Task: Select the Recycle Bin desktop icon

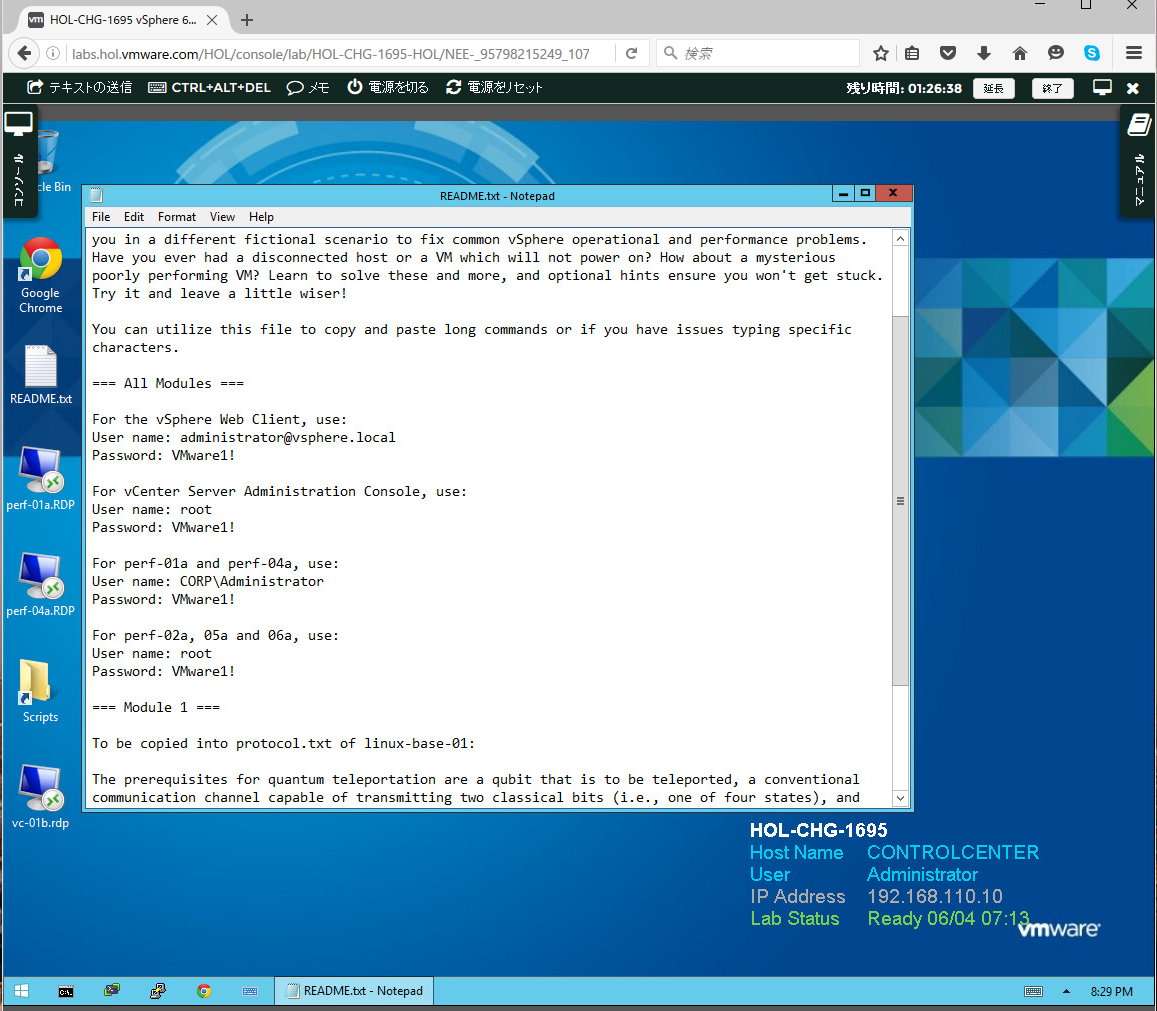Action: [x=49, y=161]
